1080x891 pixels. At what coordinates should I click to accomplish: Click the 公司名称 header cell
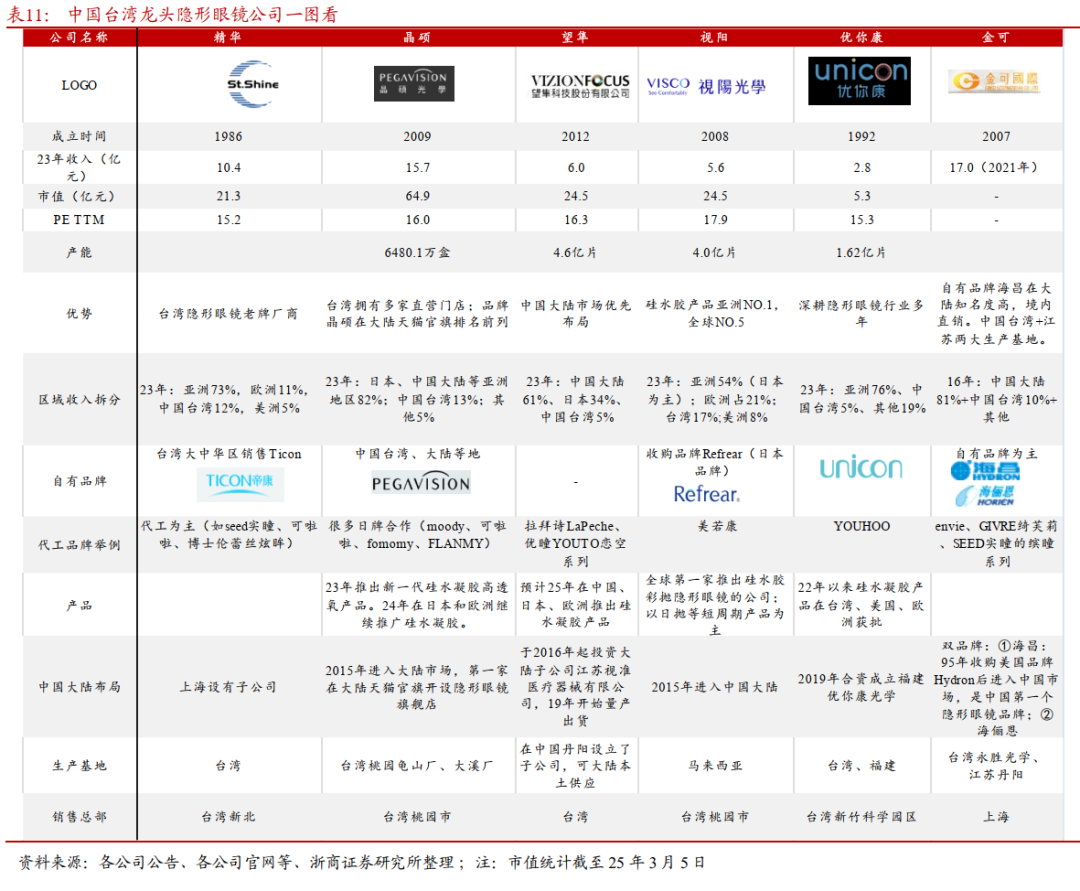click(79, 37)
